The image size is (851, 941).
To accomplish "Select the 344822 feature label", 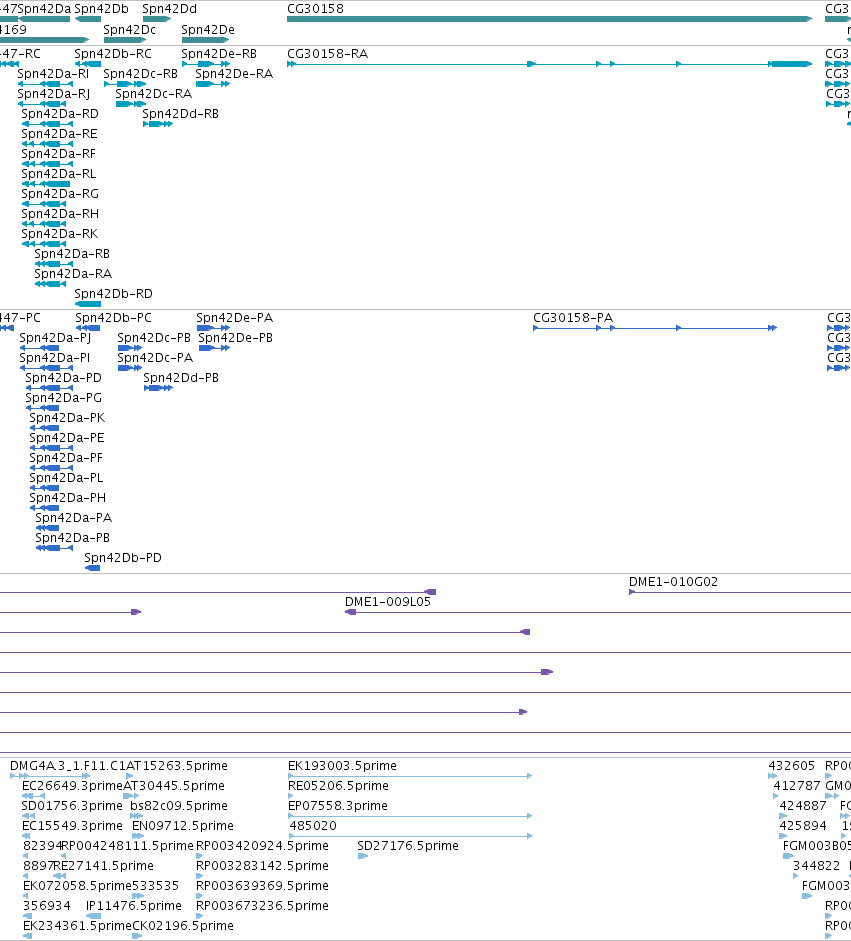I will click(816, 866).
